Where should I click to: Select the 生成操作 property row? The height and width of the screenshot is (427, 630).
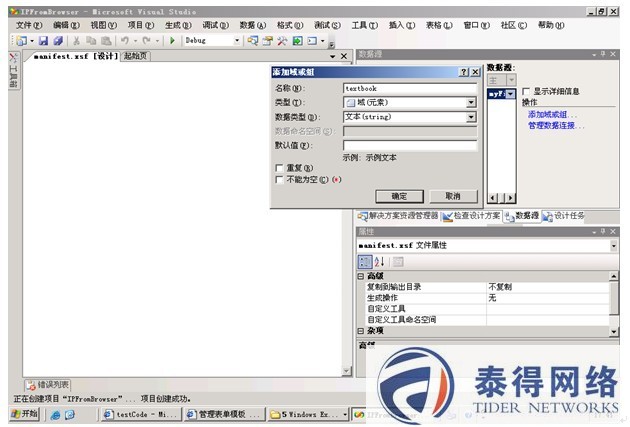tap(487, 298)
